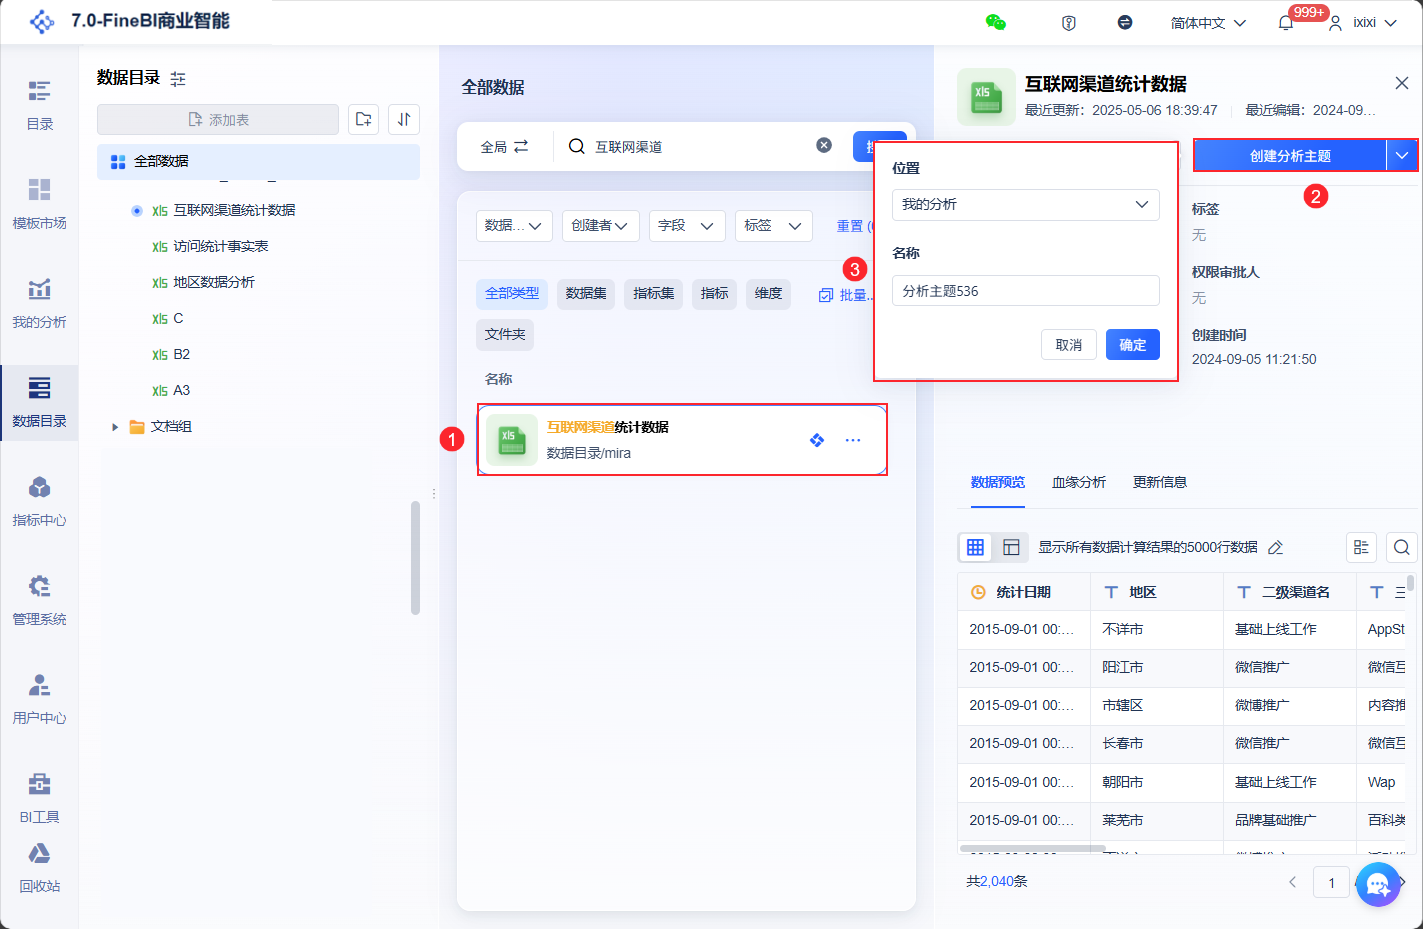Open the 位置 dropdown showing 我的分析
The height and width of the screenshot is (929, 1423).
click(x=1026, y=204)
